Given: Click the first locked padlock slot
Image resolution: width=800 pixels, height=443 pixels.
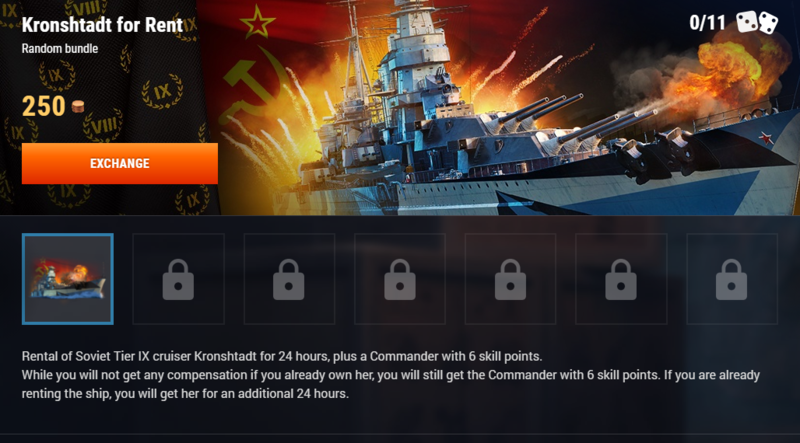Looking at the screenshot, I should [178, 279].
